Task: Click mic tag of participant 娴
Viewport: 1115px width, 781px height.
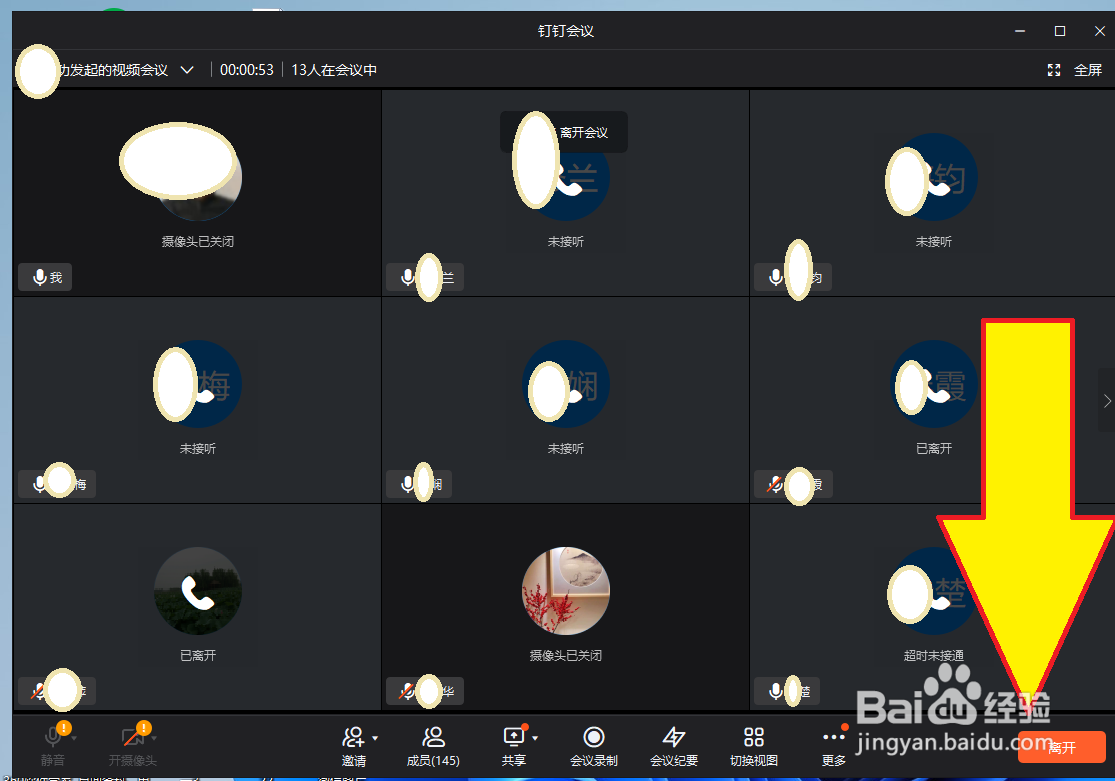Action: [x=419, y=484]
